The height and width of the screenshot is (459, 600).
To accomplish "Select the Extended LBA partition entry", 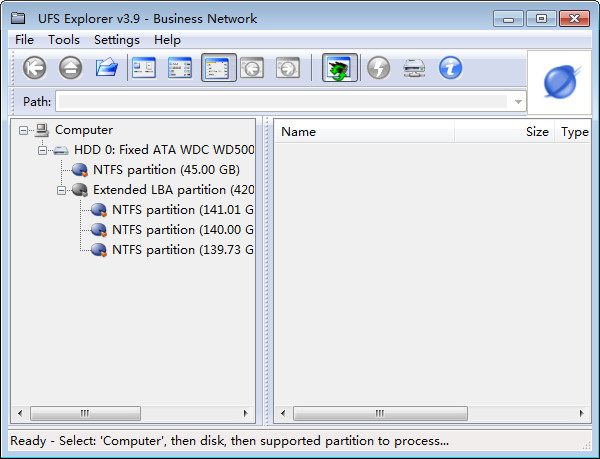I will click(x=173, y=190).
